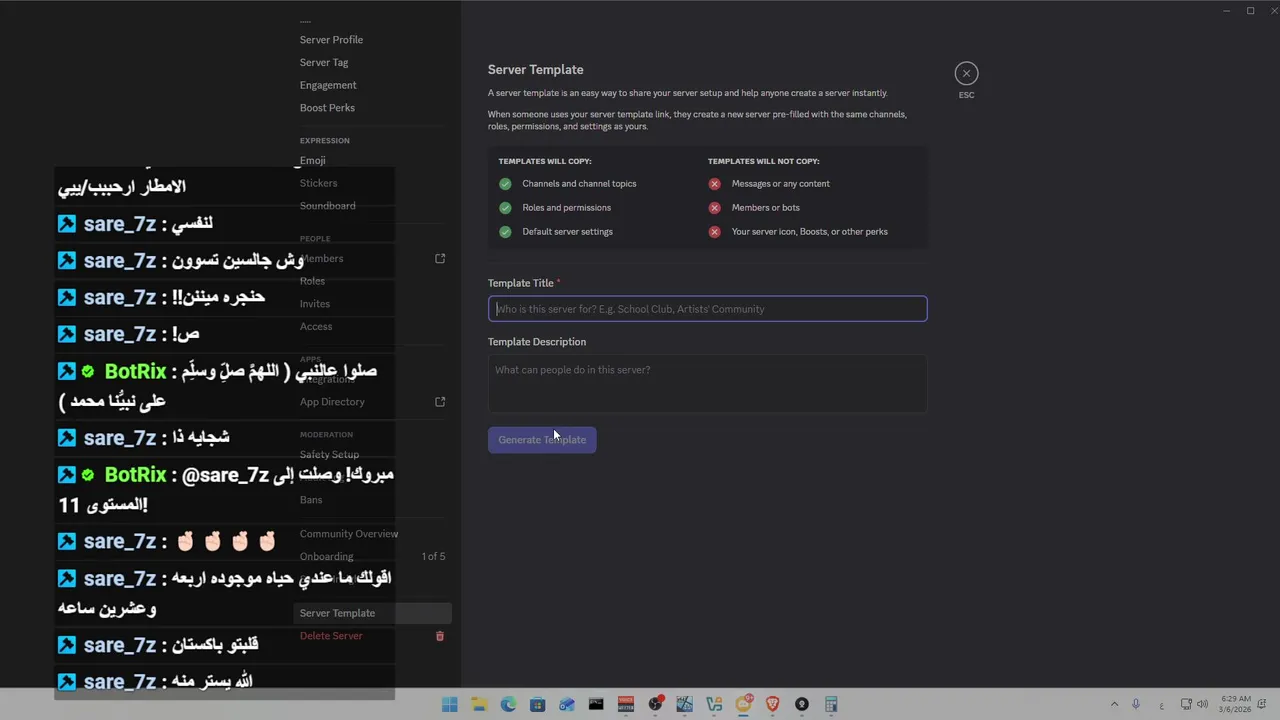Click the 'sare_7z' name on the hand emojis chat line
The width and height of the screenshot is (1280, 720).
[x=119, y=542]
